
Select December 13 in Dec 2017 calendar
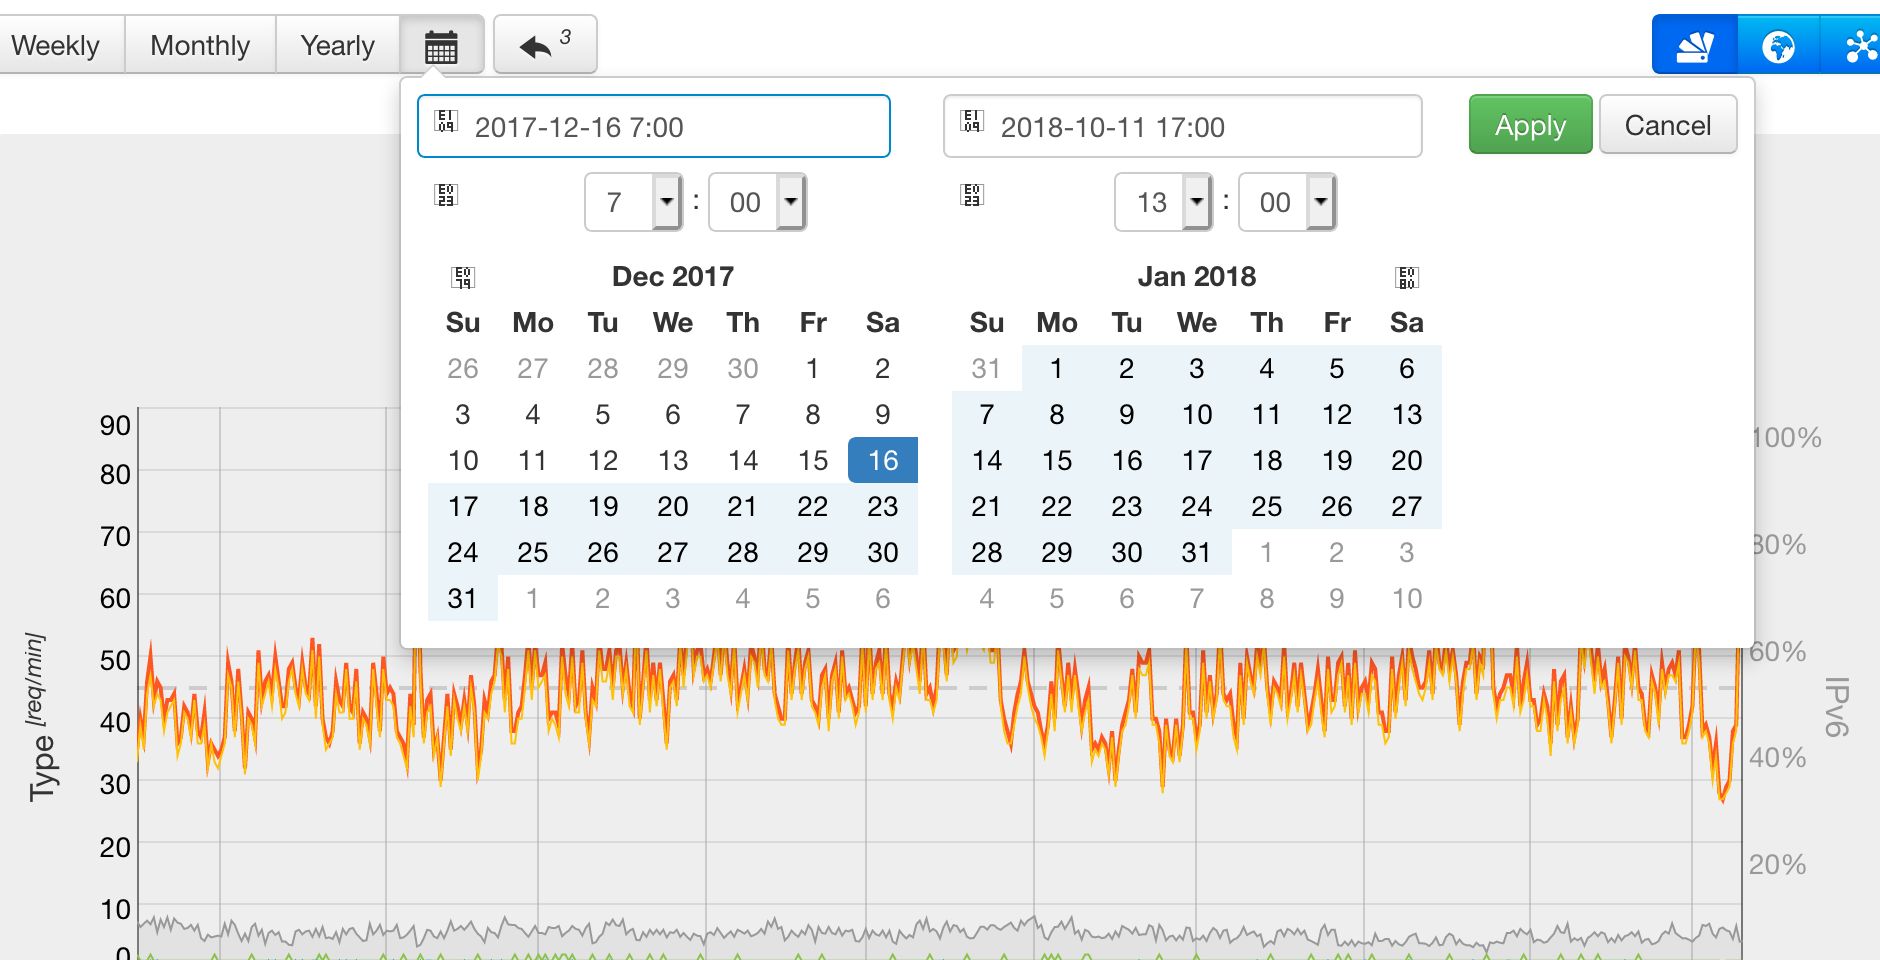pyautogui.click(x=673, y=460)
